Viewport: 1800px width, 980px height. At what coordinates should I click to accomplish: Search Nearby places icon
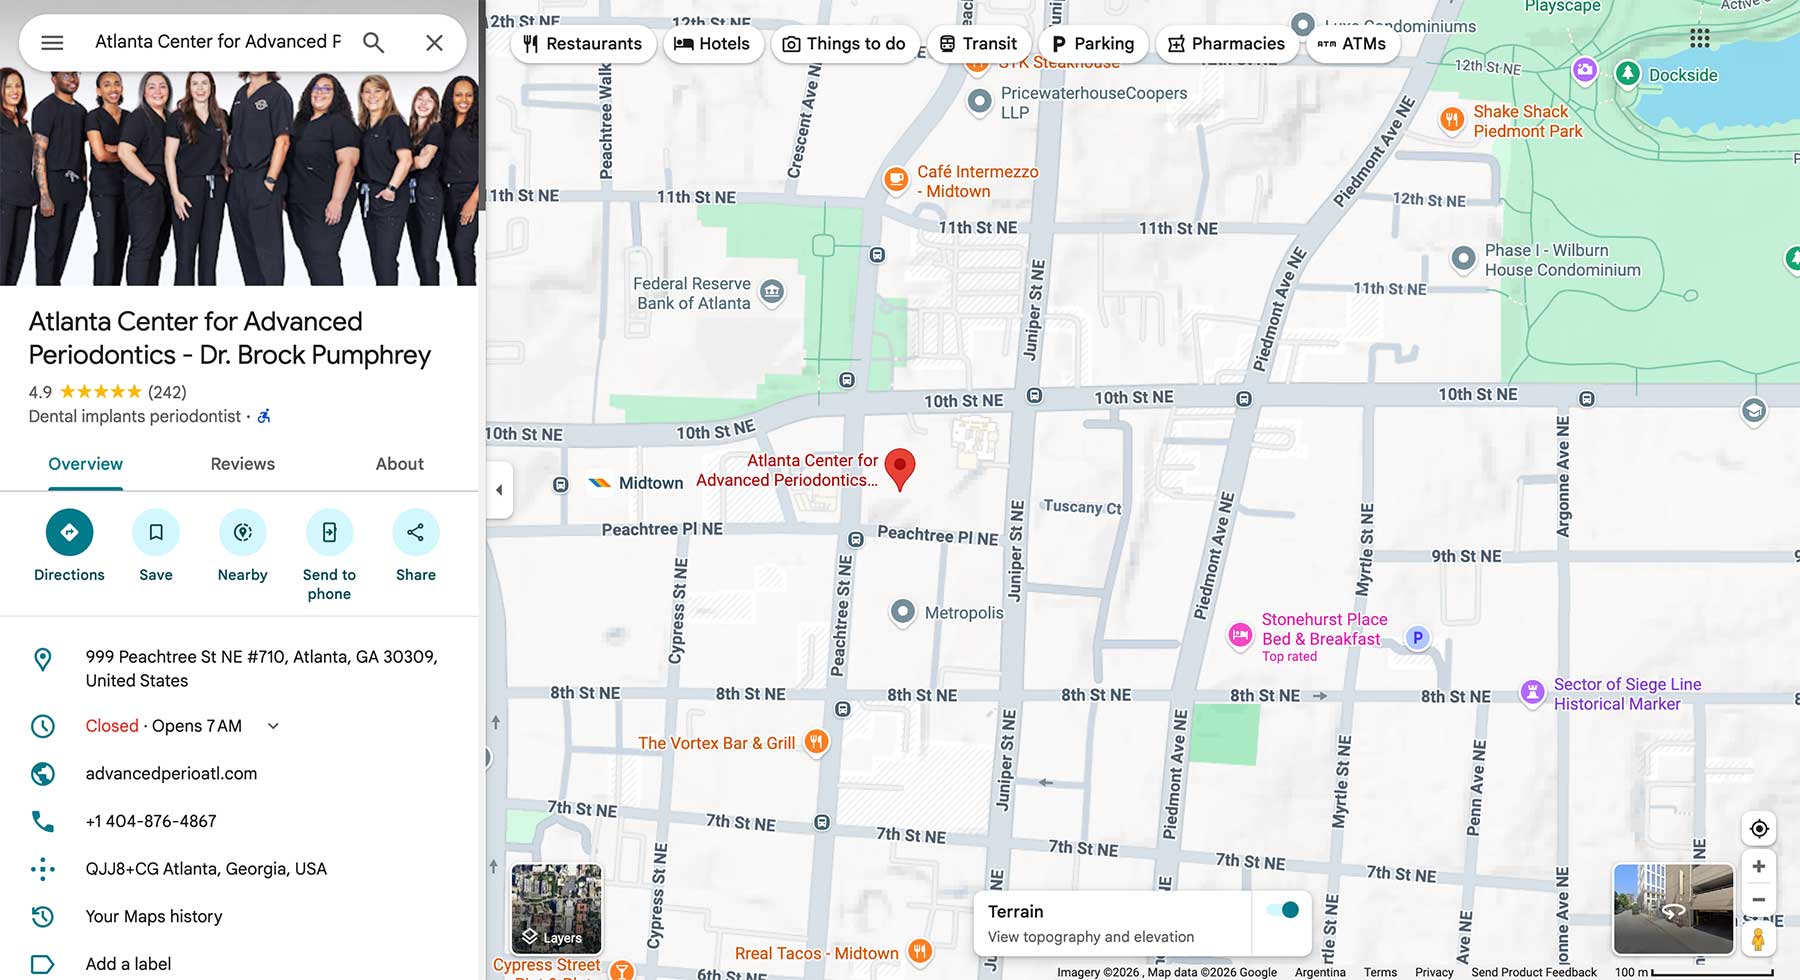click(242, 532)
